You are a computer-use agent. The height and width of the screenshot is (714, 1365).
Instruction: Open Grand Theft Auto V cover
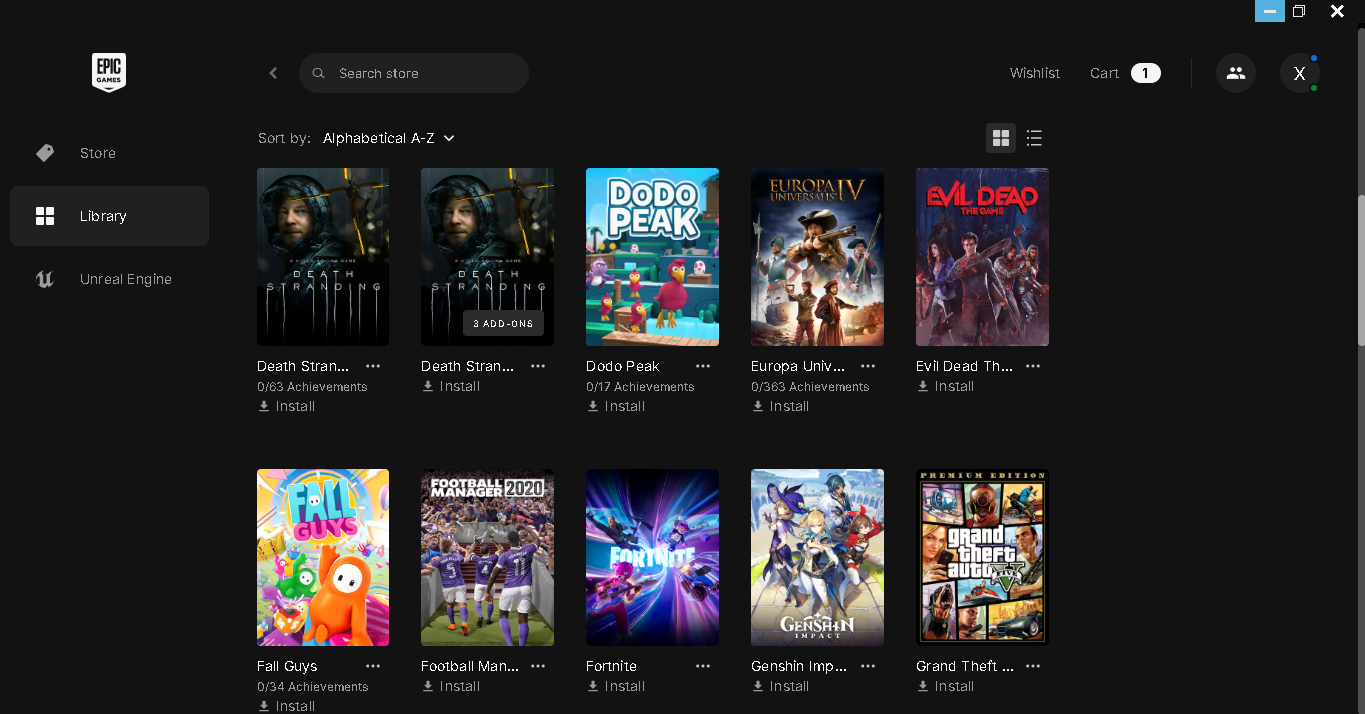[982, 557]
